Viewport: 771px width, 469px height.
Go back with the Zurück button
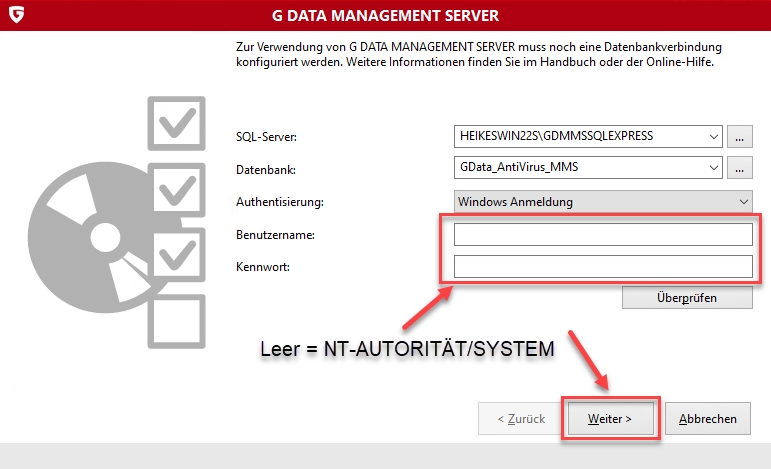521,418
